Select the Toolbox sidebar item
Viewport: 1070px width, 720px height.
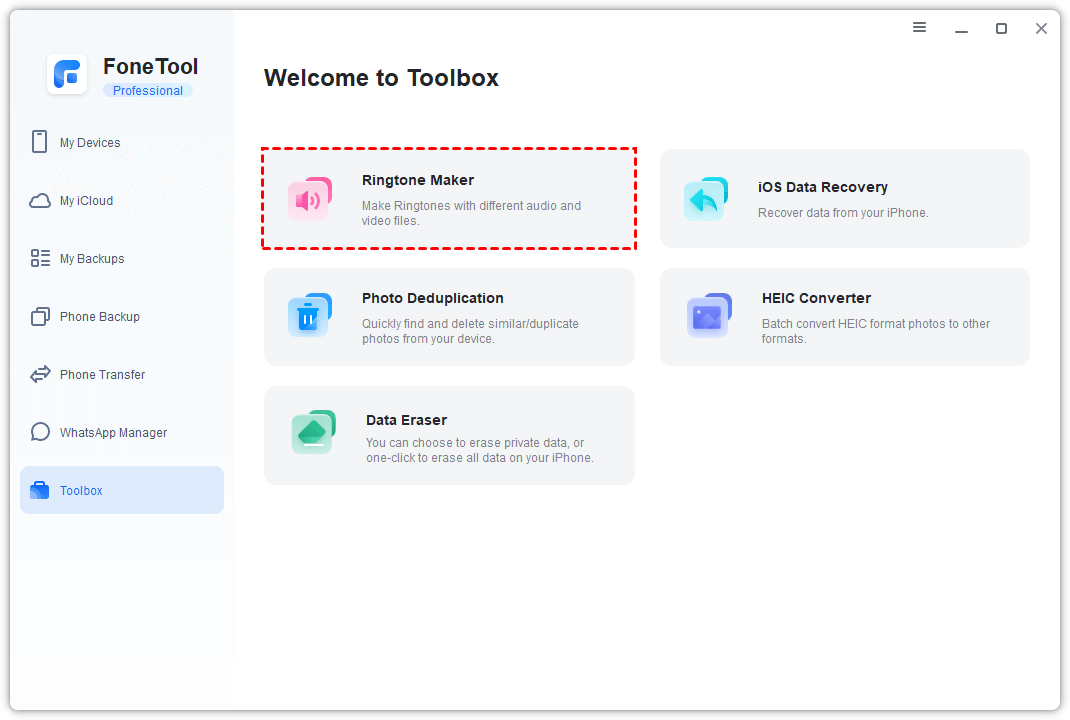(121, 490)
